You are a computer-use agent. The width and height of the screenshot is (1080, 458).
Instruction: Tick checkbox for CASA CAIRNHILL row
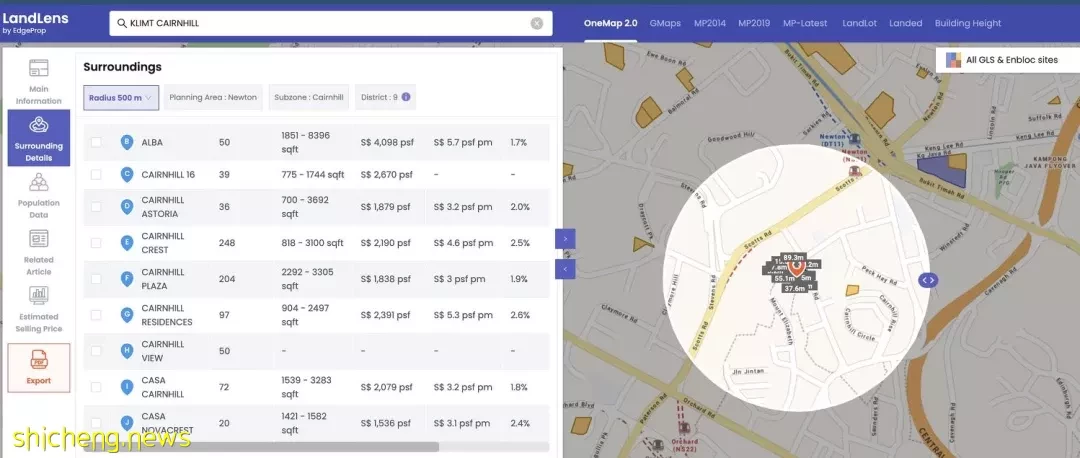coord(96,387)
